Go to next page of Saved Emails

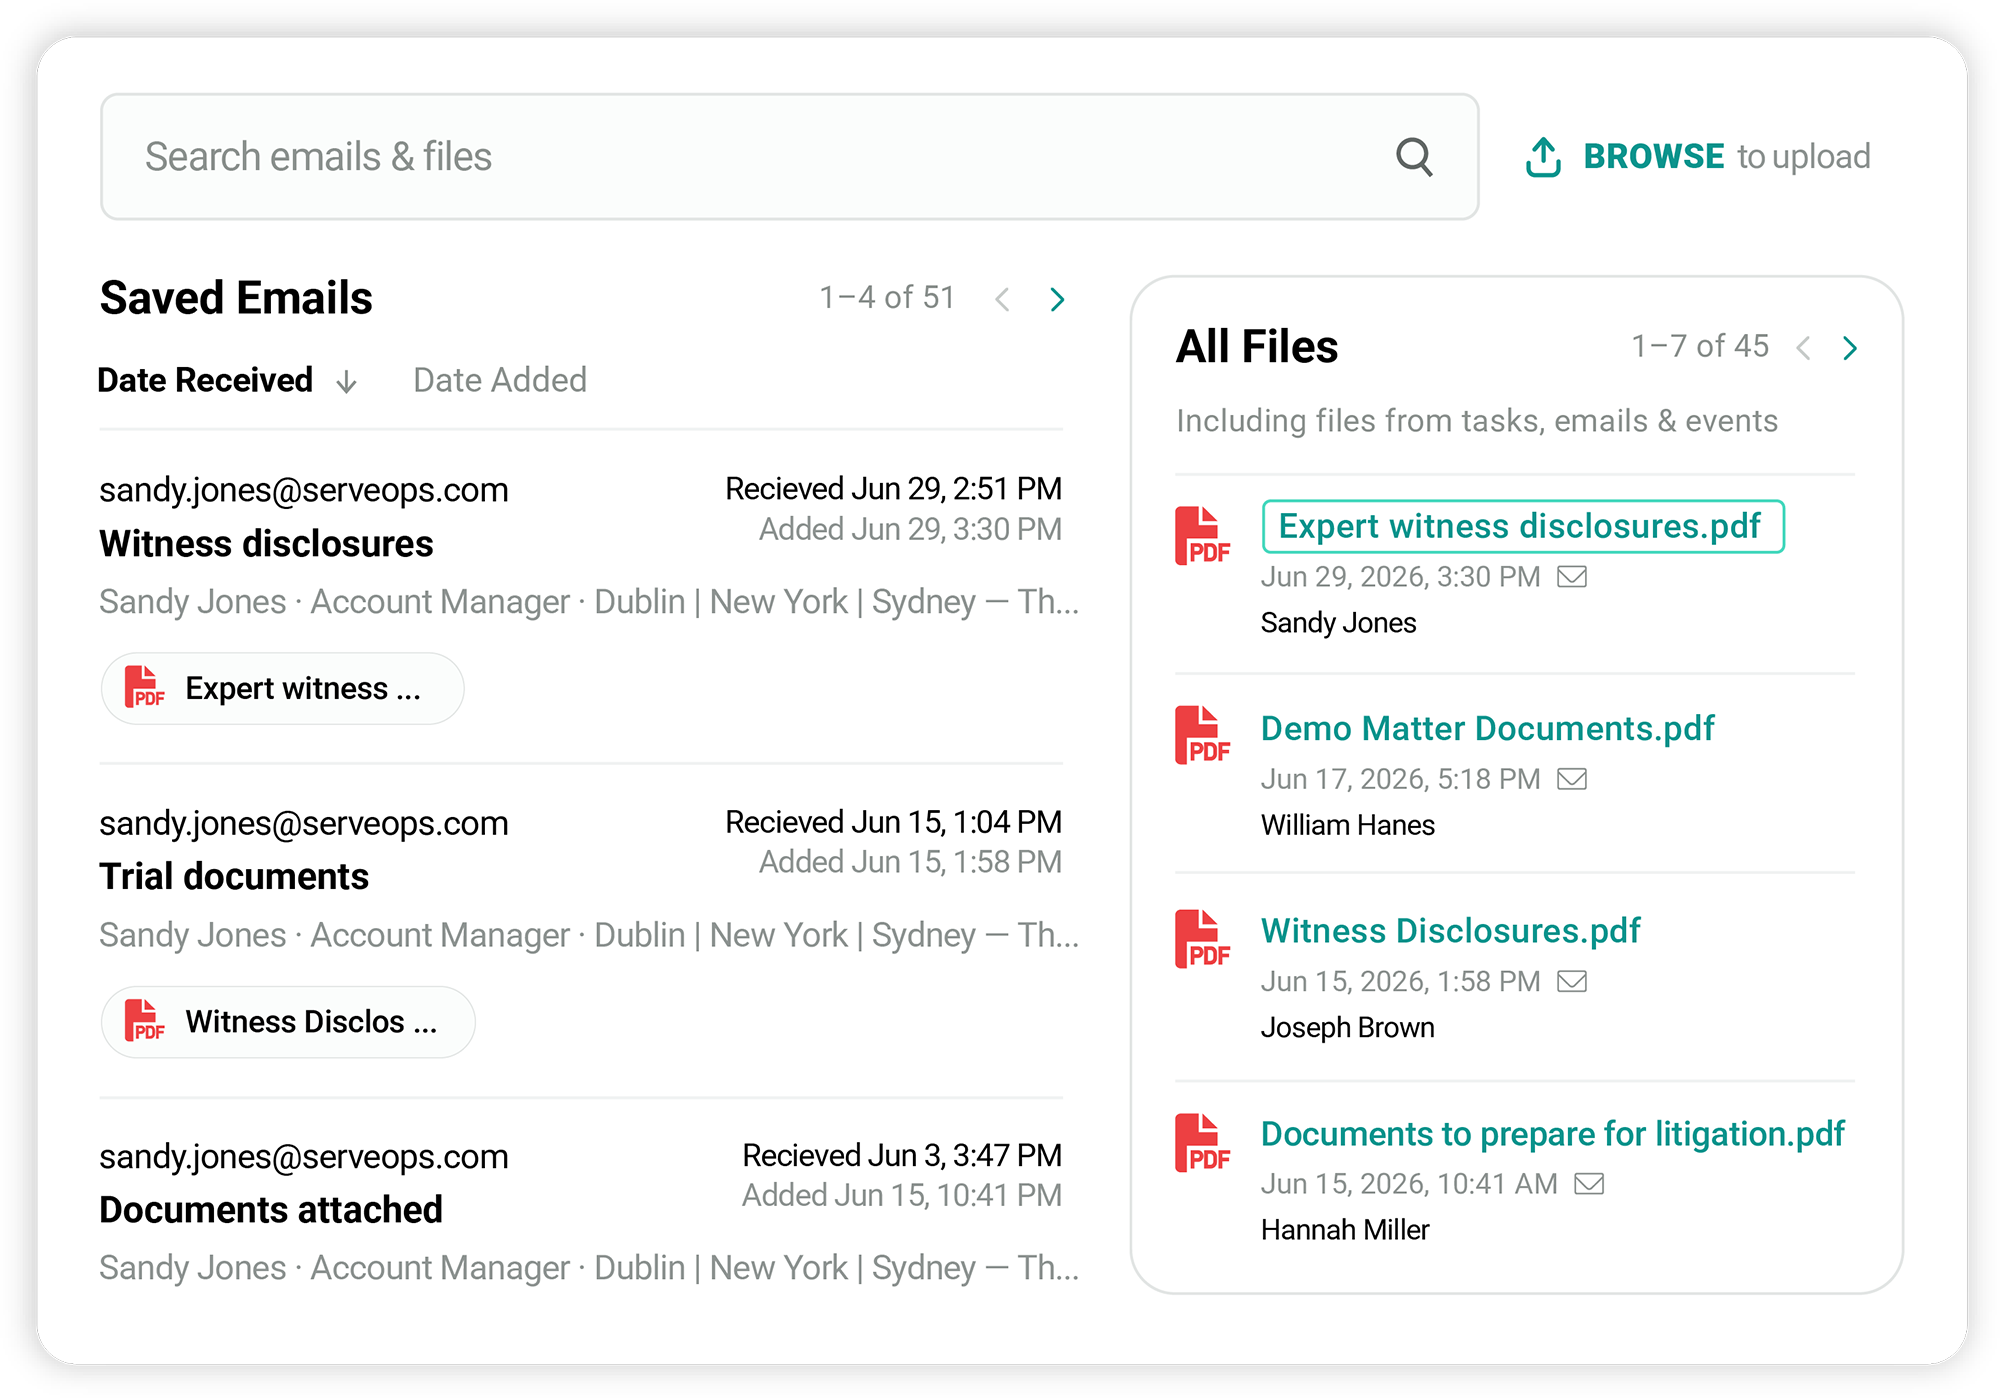pos(1057,299)
